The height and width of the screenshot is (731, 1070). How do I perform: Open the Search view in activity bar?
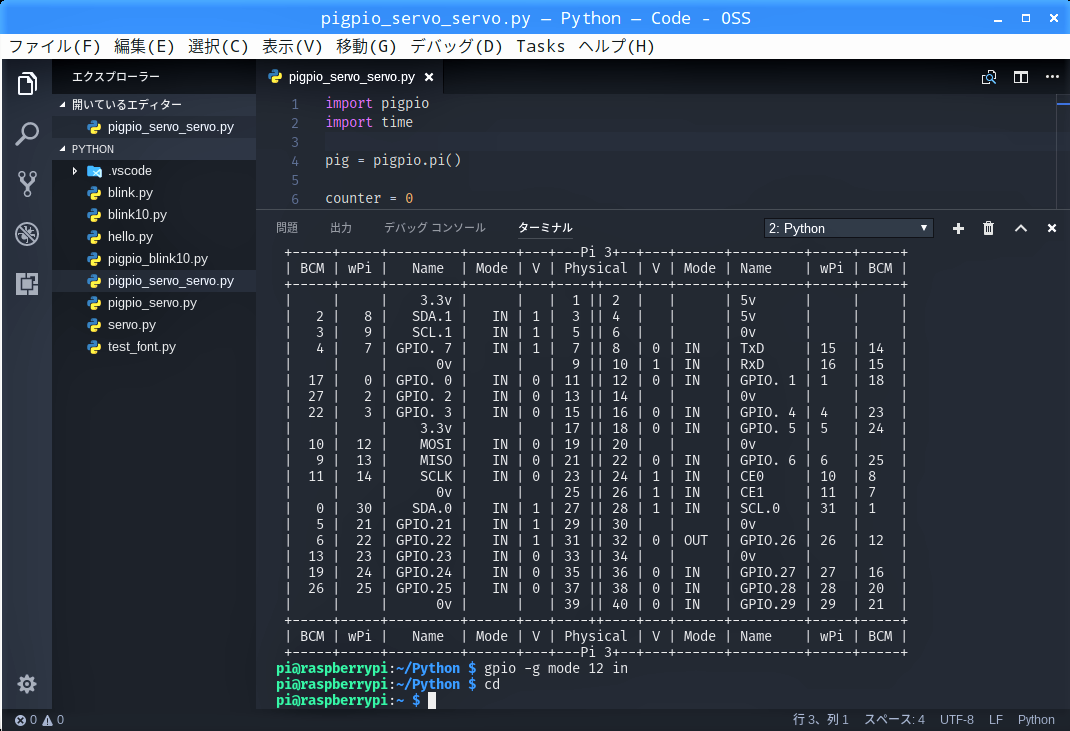click(27, 134)
